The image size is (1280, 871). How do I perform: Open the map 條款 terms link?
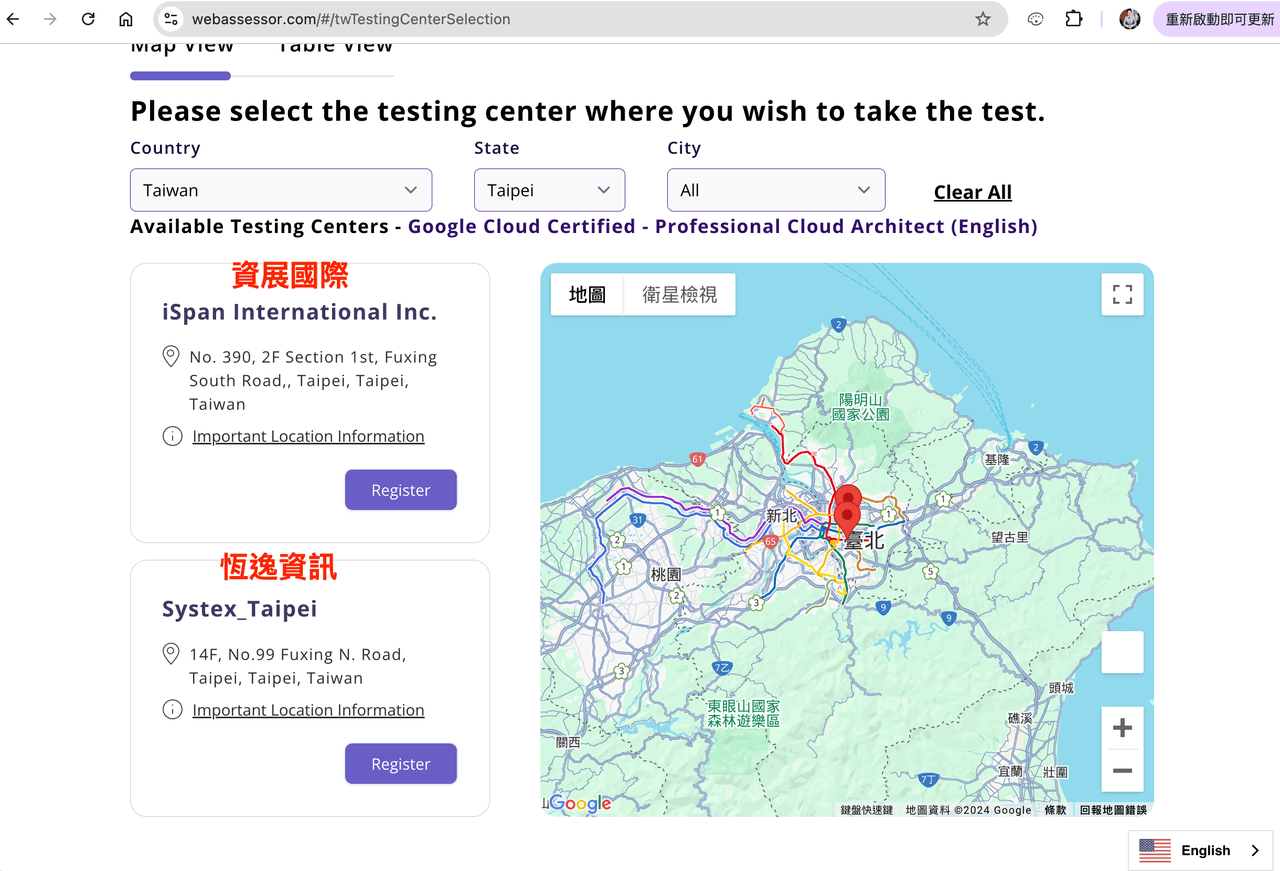1055,810
